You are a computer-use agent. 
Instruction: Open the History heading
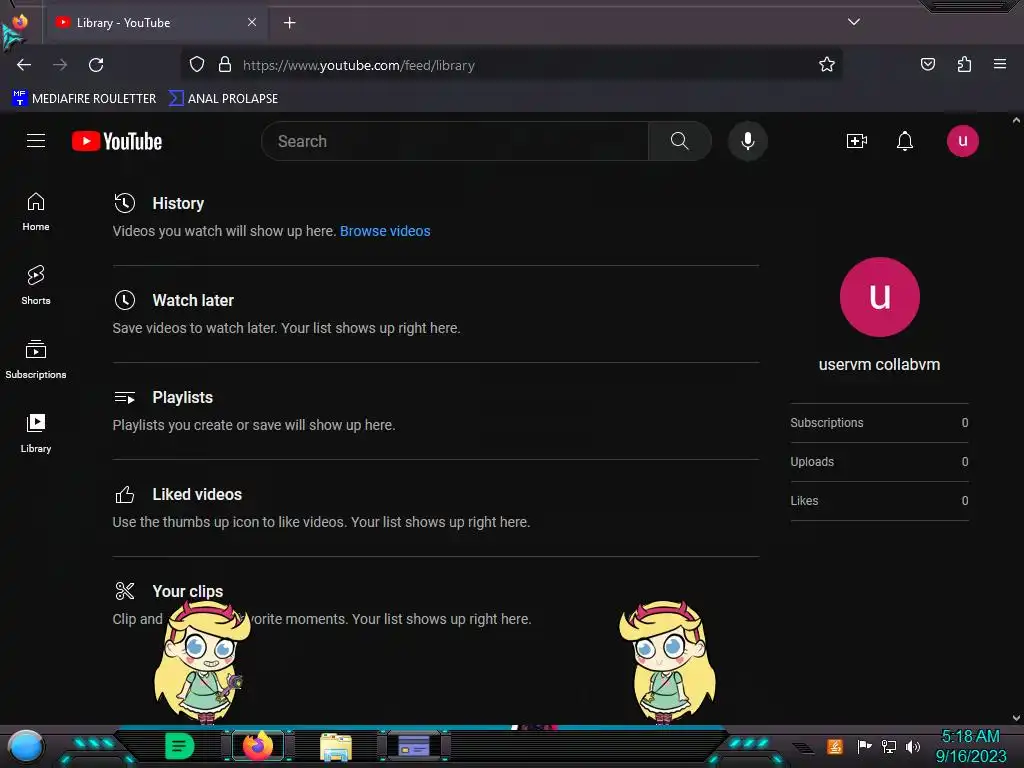point(178,203)
